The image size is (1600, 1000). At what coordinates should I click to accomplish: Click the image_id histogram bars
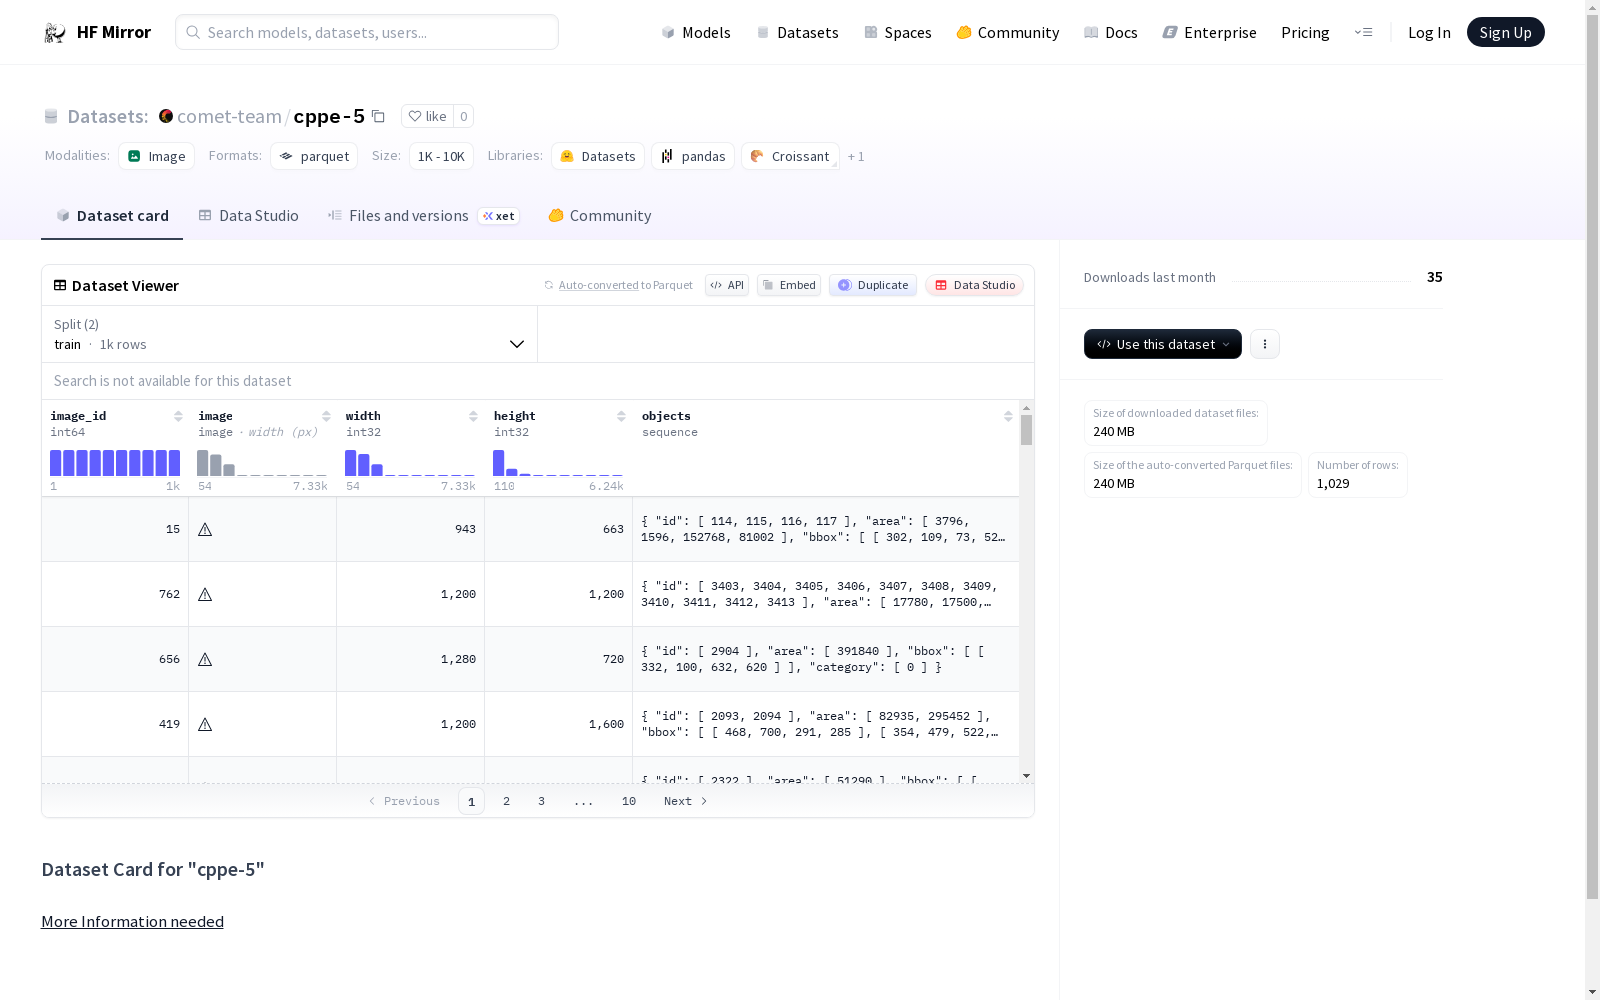[x=115, y=463]
